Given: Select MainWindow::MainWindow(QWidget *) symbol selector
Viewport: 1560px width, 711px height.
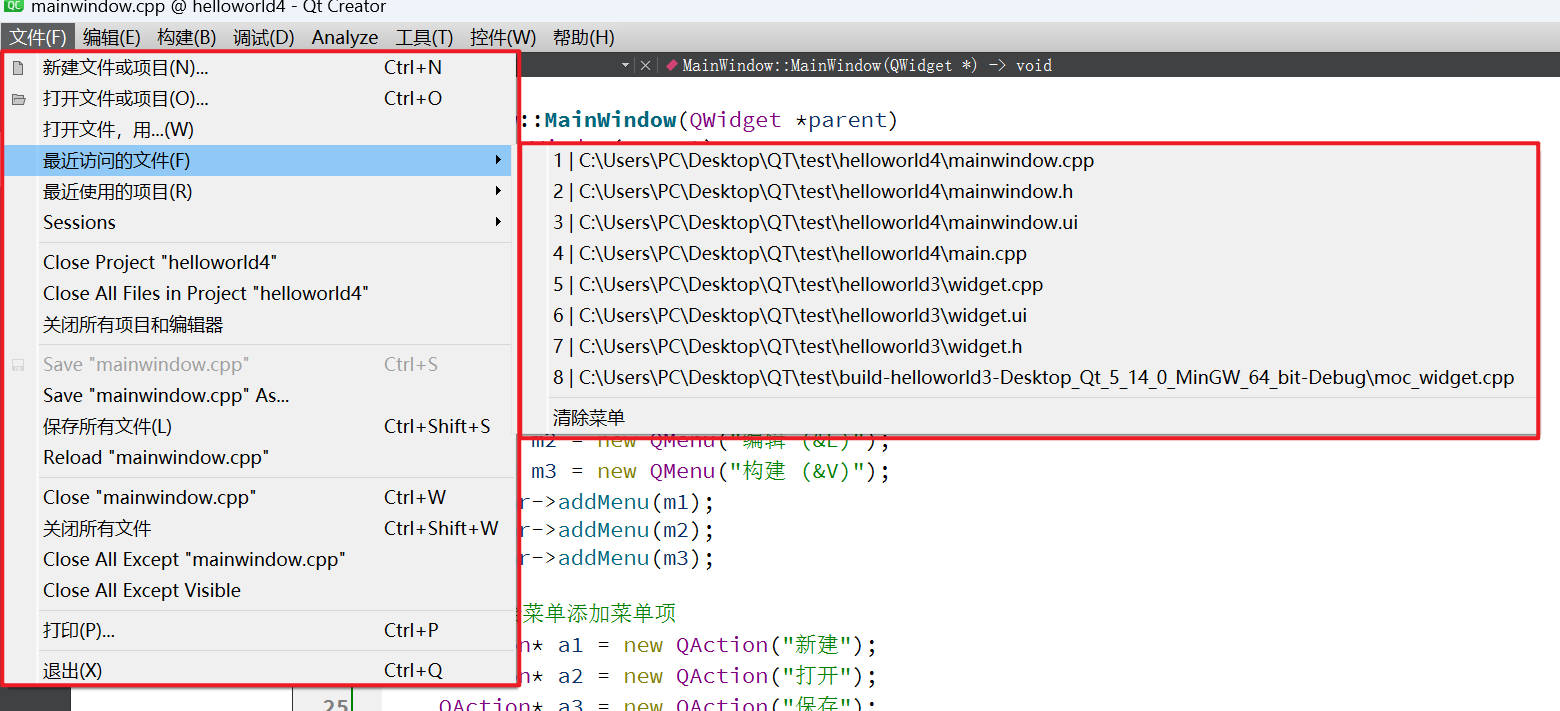Looking at the screenshot, I should 867,65.
